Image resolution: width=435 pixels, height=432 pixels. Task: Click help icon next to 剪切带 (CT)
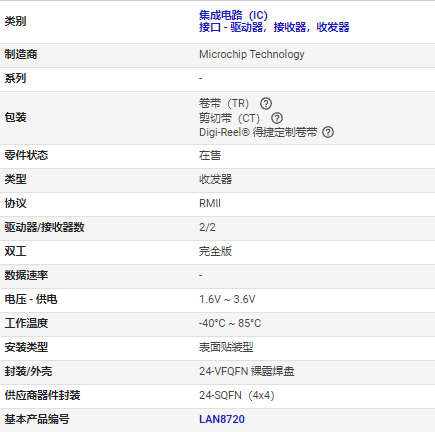277,118
